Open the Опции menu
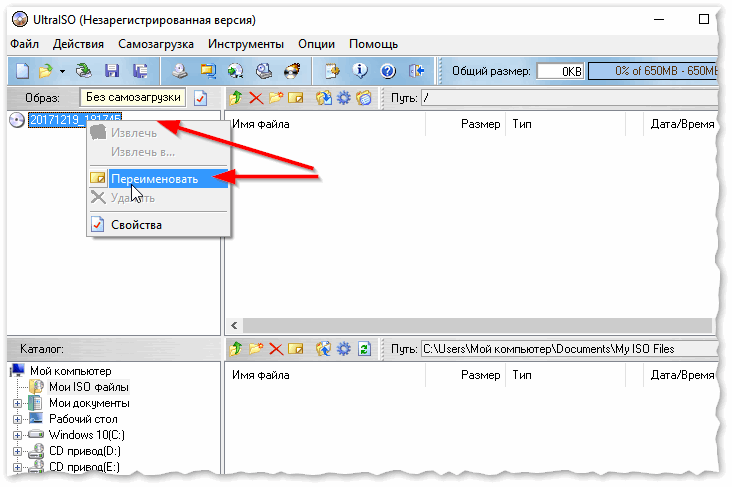732x487 pixels. (316, 44)
